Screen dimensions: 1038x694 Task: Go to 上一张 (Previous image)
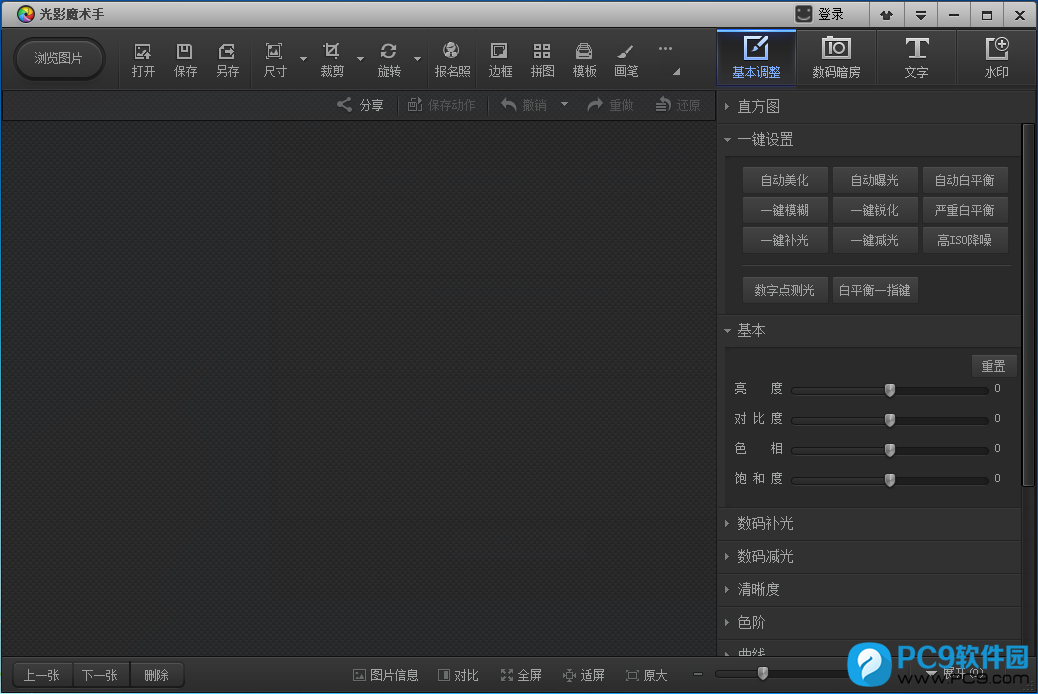pyautogui.click(x=42, y=675)
